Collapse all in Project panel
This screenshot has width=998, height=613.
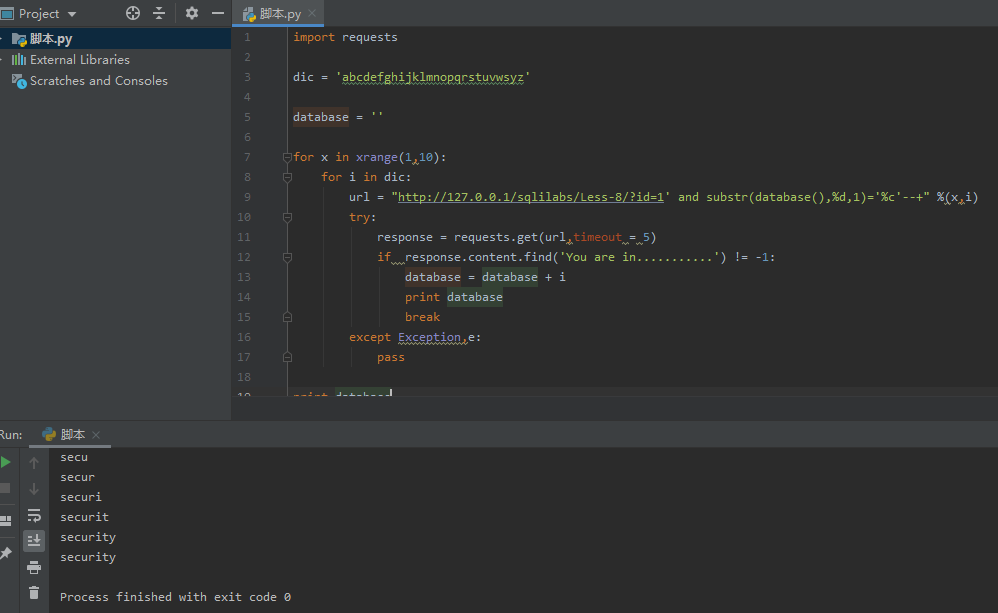[159, 13]
